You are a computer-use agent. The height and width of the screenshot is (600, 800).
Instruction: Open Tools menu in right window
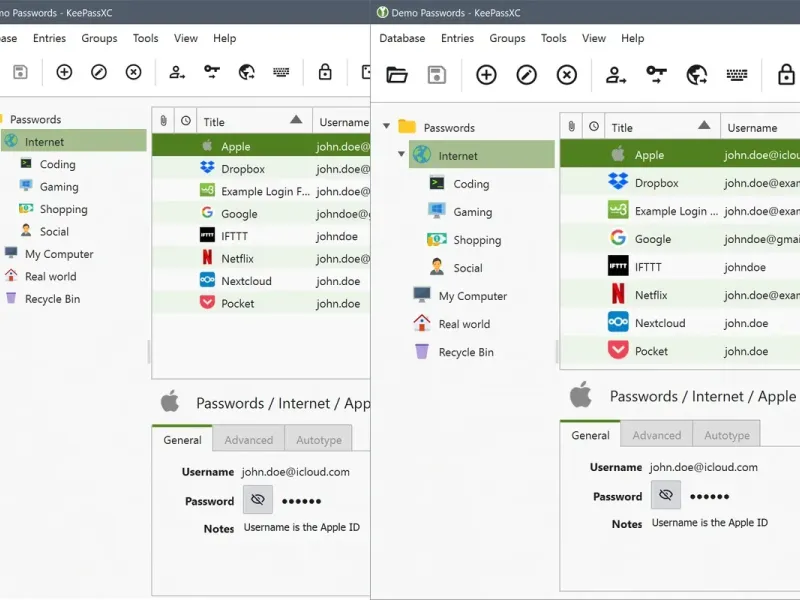click(x=554, y=38)
